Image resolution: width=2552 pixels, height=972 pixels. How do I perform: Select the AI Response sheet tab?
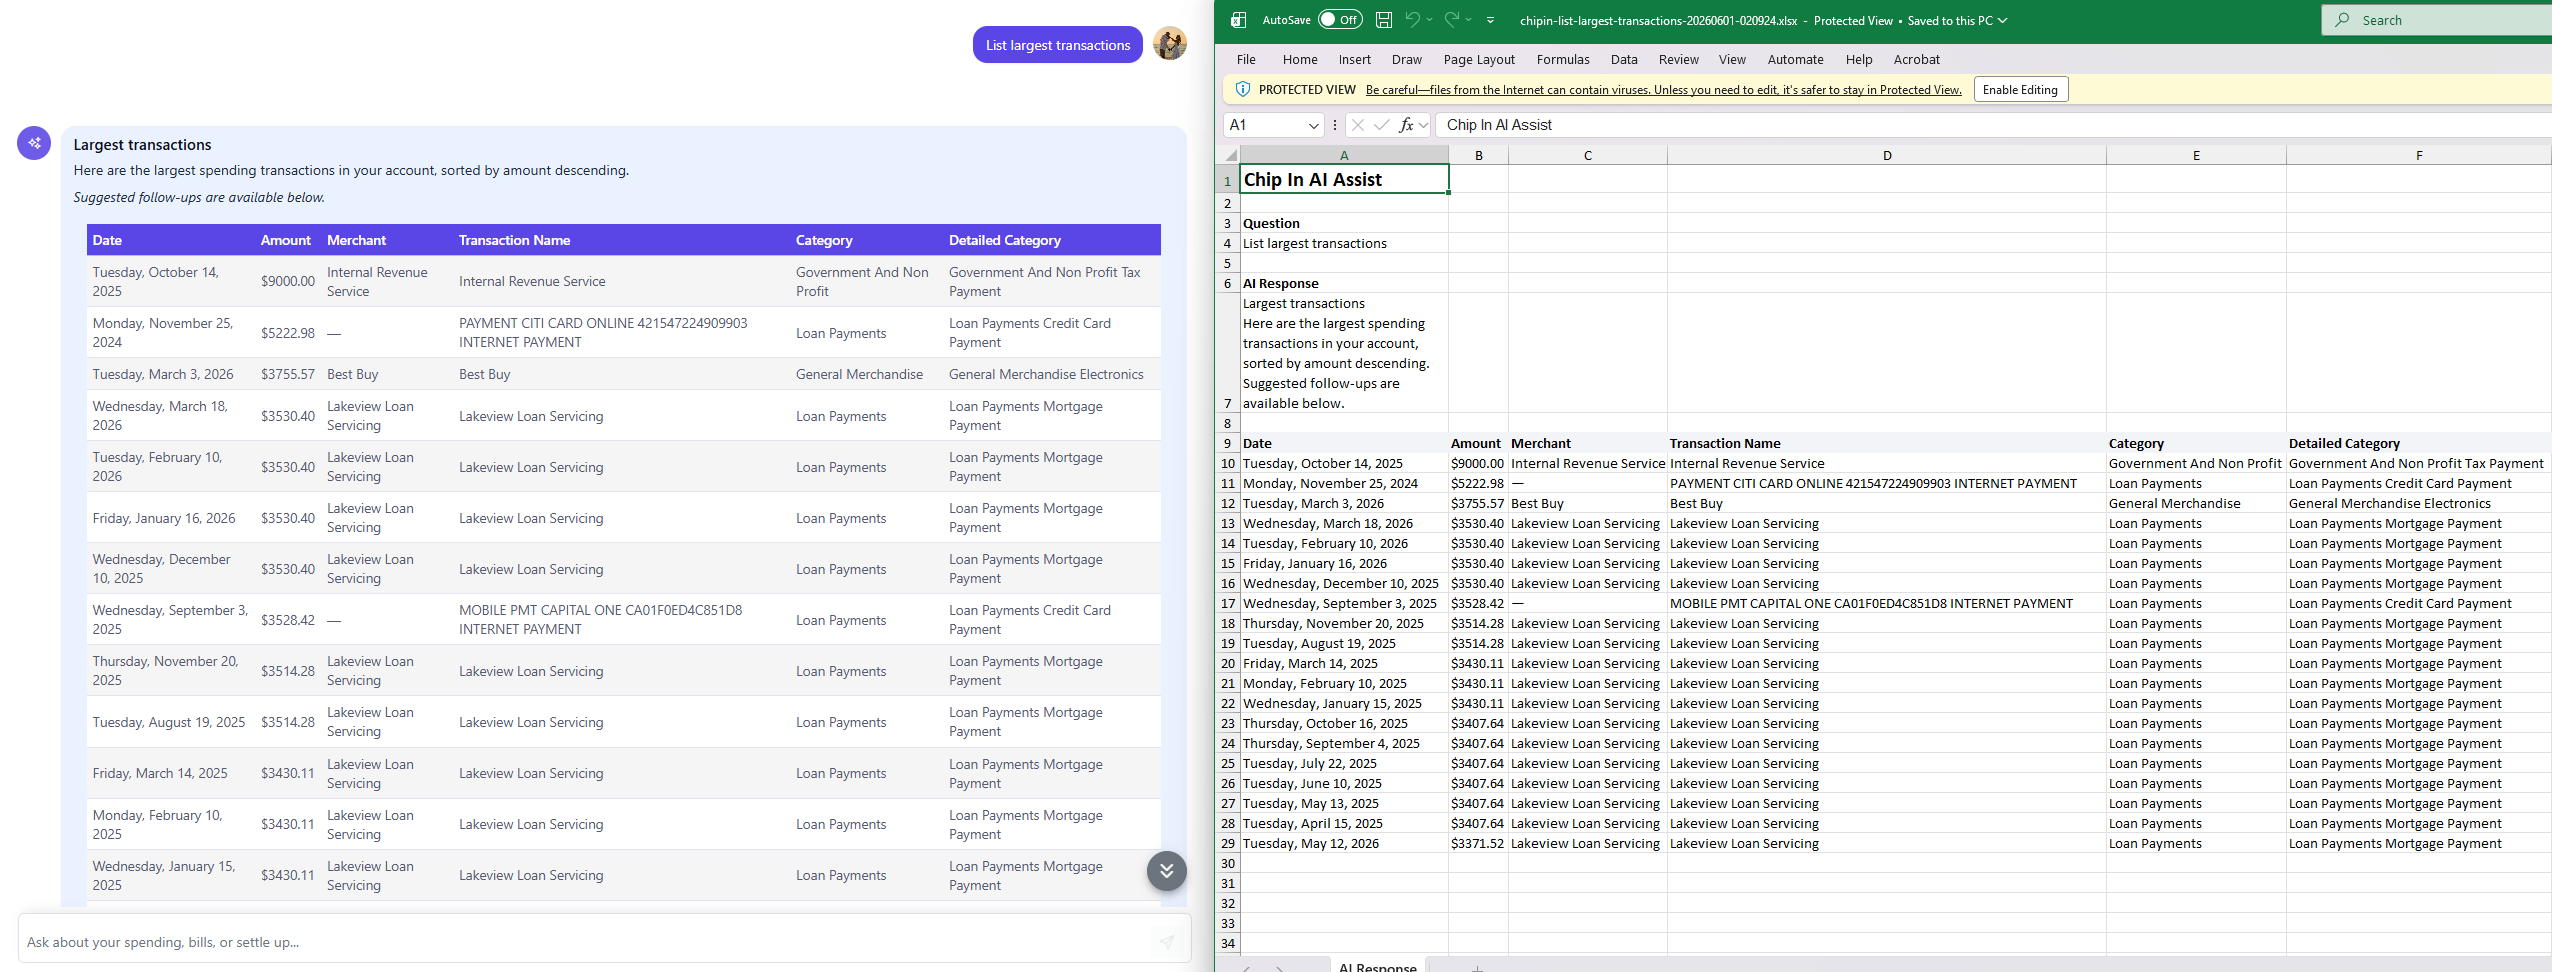point(1377,965)
